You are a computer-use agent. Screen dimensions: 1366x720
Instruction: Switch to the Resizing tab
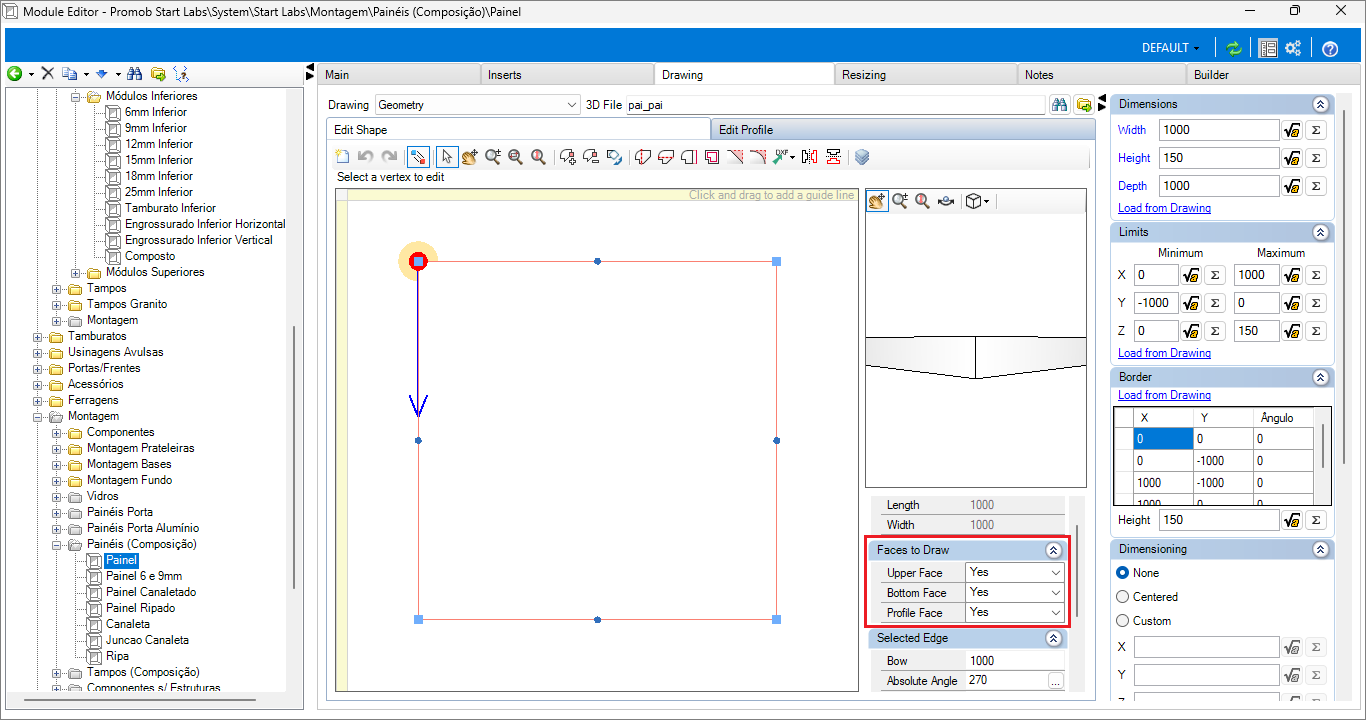(925, 75)
